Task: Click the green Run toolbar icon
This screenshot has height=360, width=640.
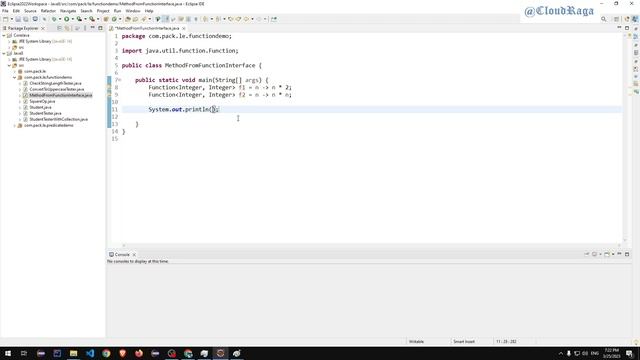Action: pos(67,19)
